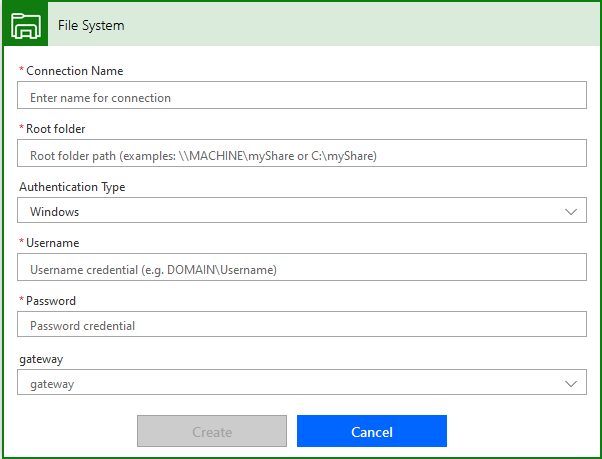Click the chevron arrow in Authentication Type
602x459 pixels.
571,212
